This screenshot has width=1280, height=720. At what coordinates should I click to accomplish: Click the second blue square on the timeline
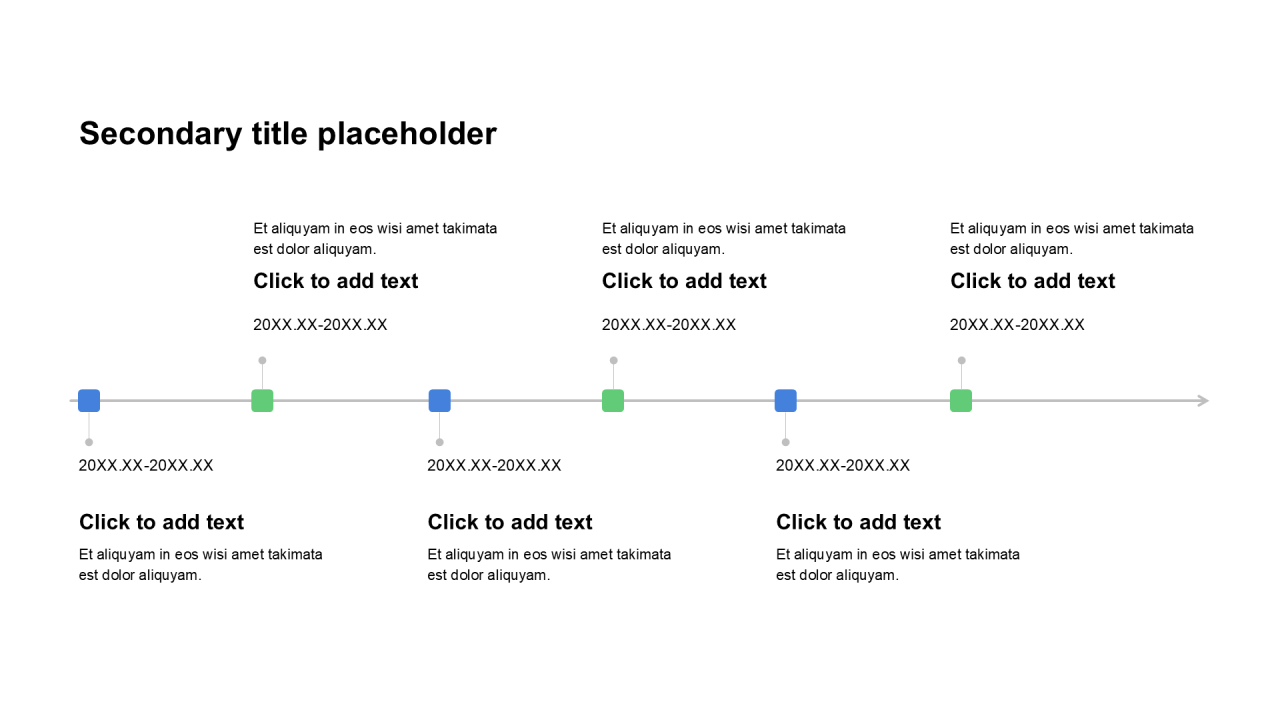pyautogui.click(x=440, y=401)
